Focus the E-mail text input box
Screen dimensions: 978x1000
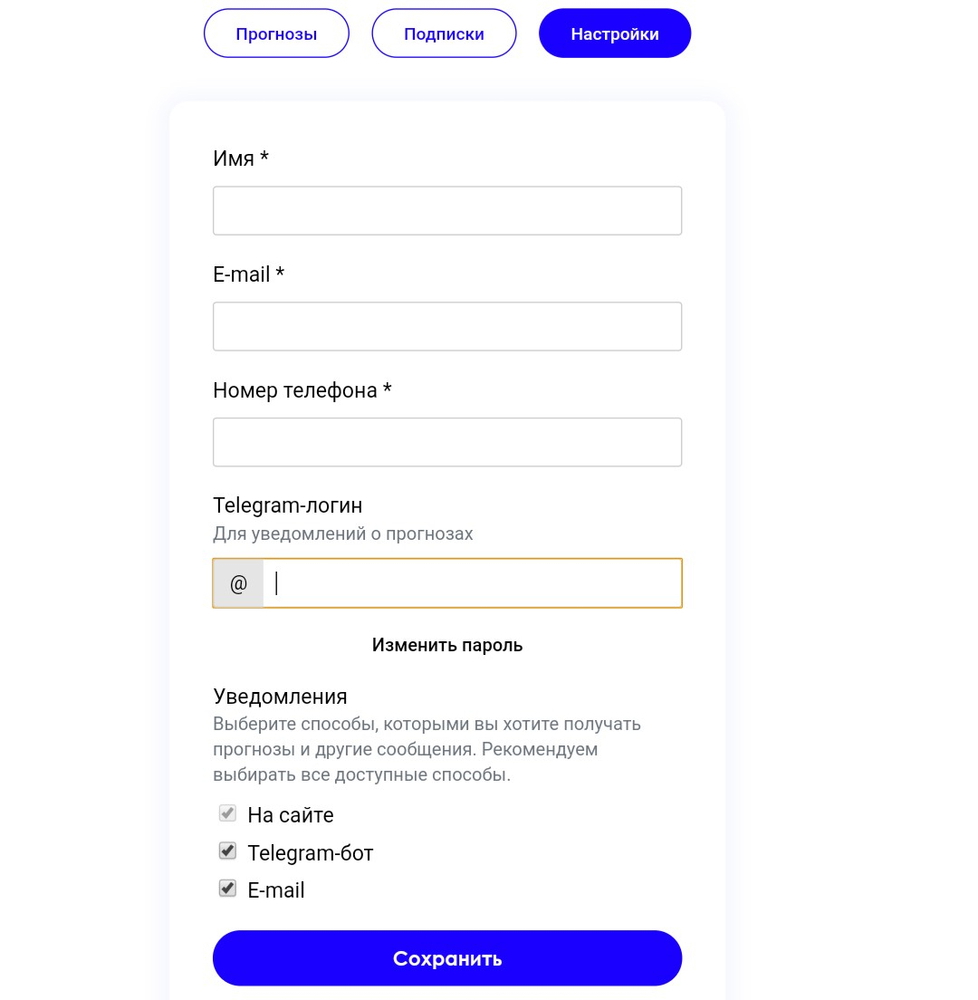[447, 327]
